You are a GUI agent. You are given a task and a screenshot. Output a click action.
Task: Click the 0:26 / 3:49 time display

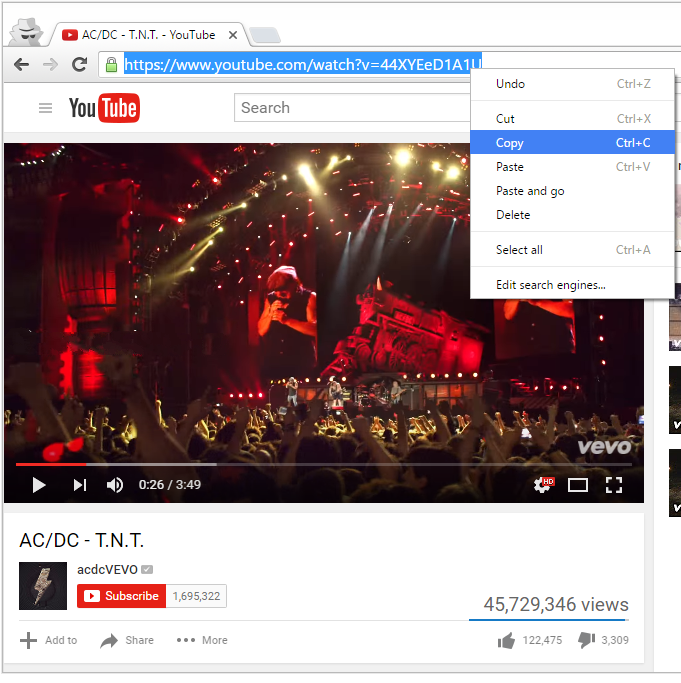click(170, 485)
